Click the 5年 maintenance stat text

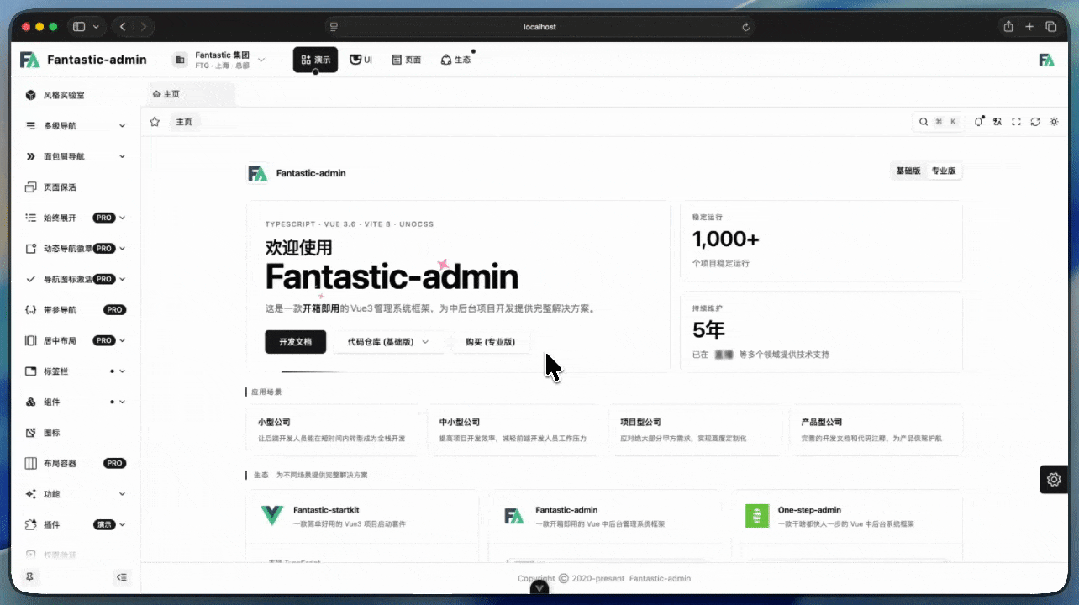tap(708, 330)
